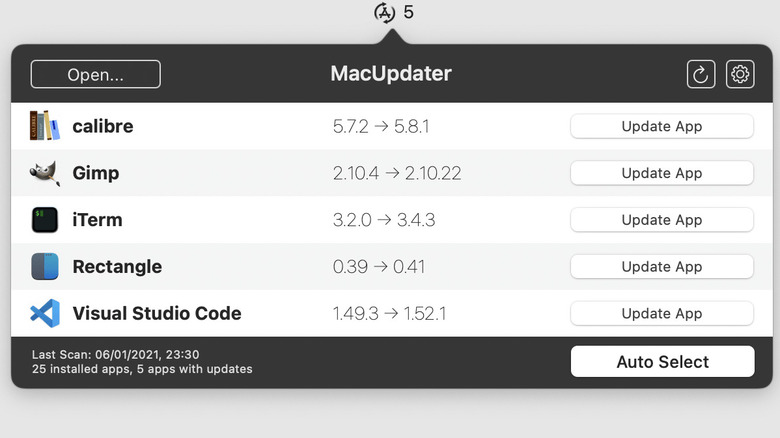
Task: Click the calibre version 5.7.2 → 5.8.1 text
Action: click(x=383, y=127)
